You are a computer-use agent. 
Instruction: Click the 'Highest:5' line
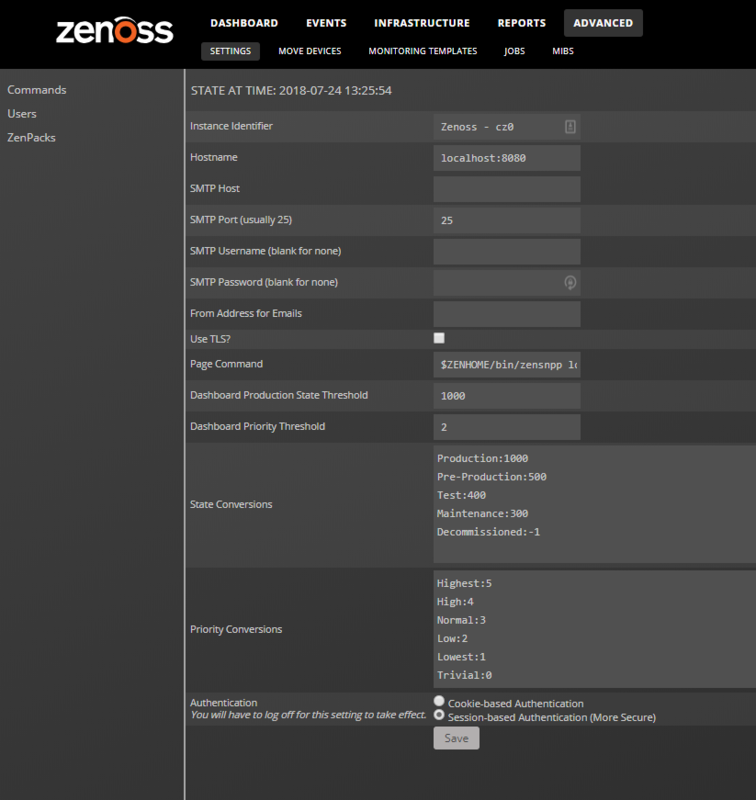pyautogui.click(x=464, y=583)
